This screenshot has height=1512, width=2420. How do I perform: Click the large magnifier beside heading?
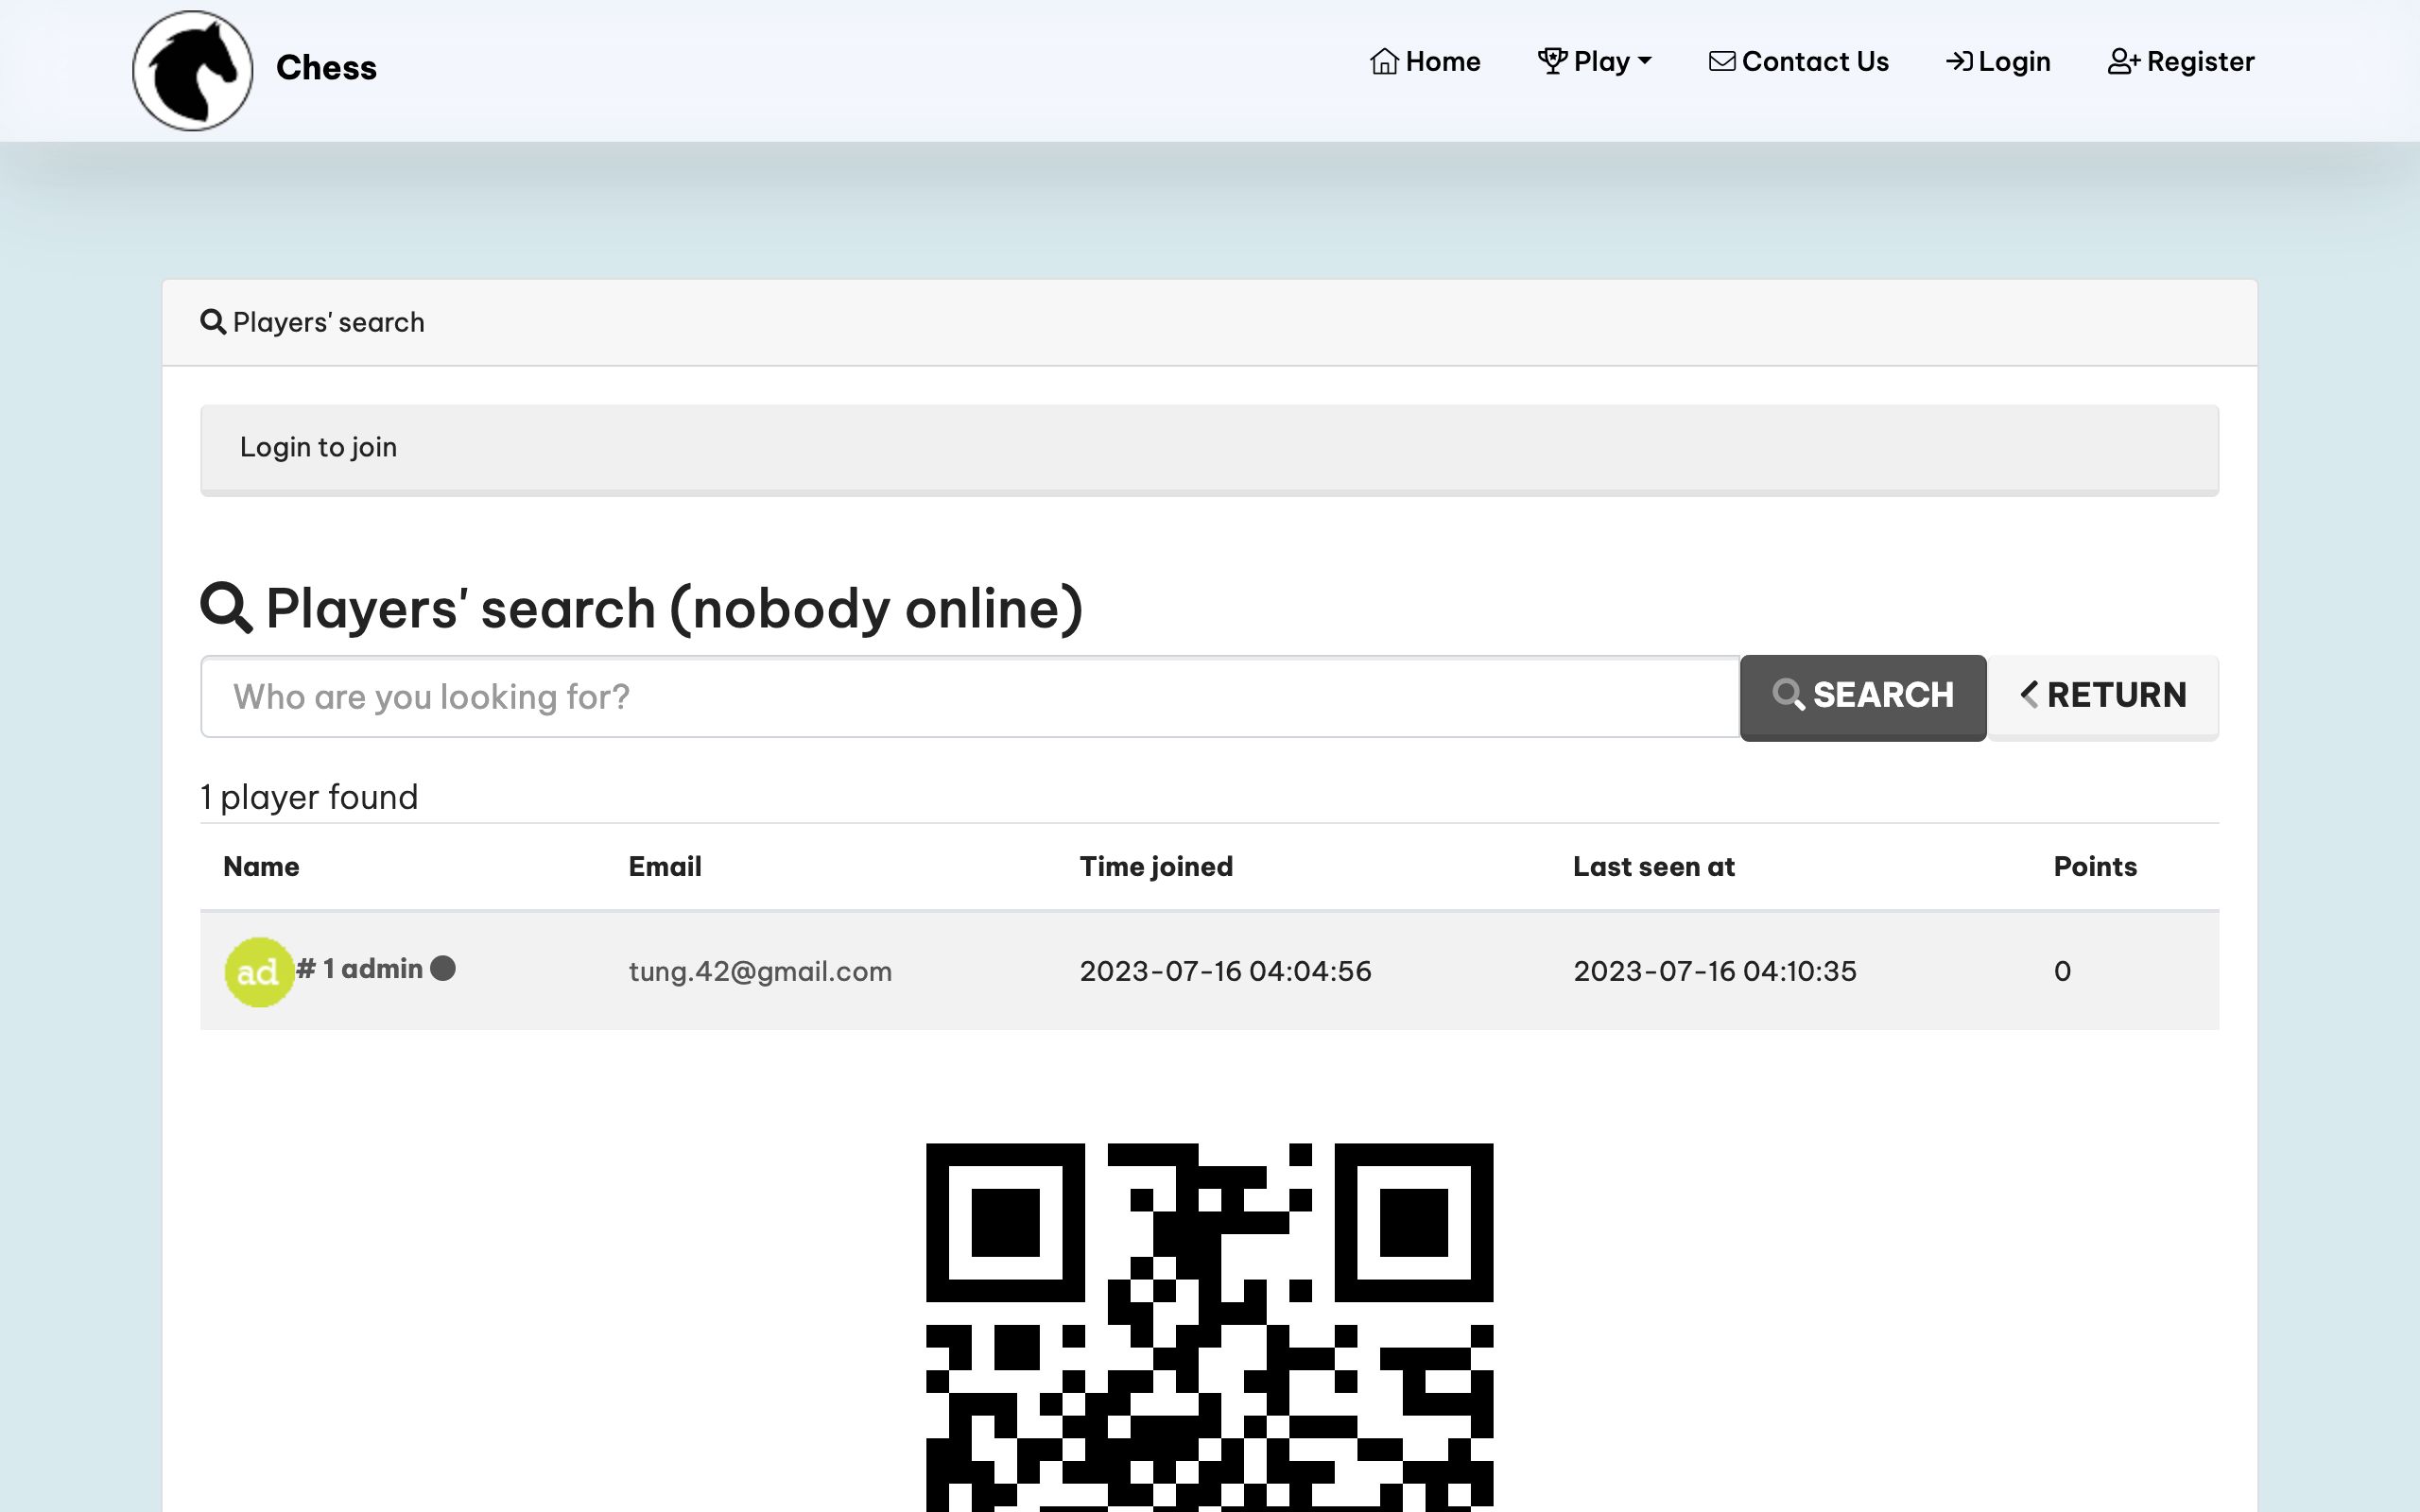226,608
